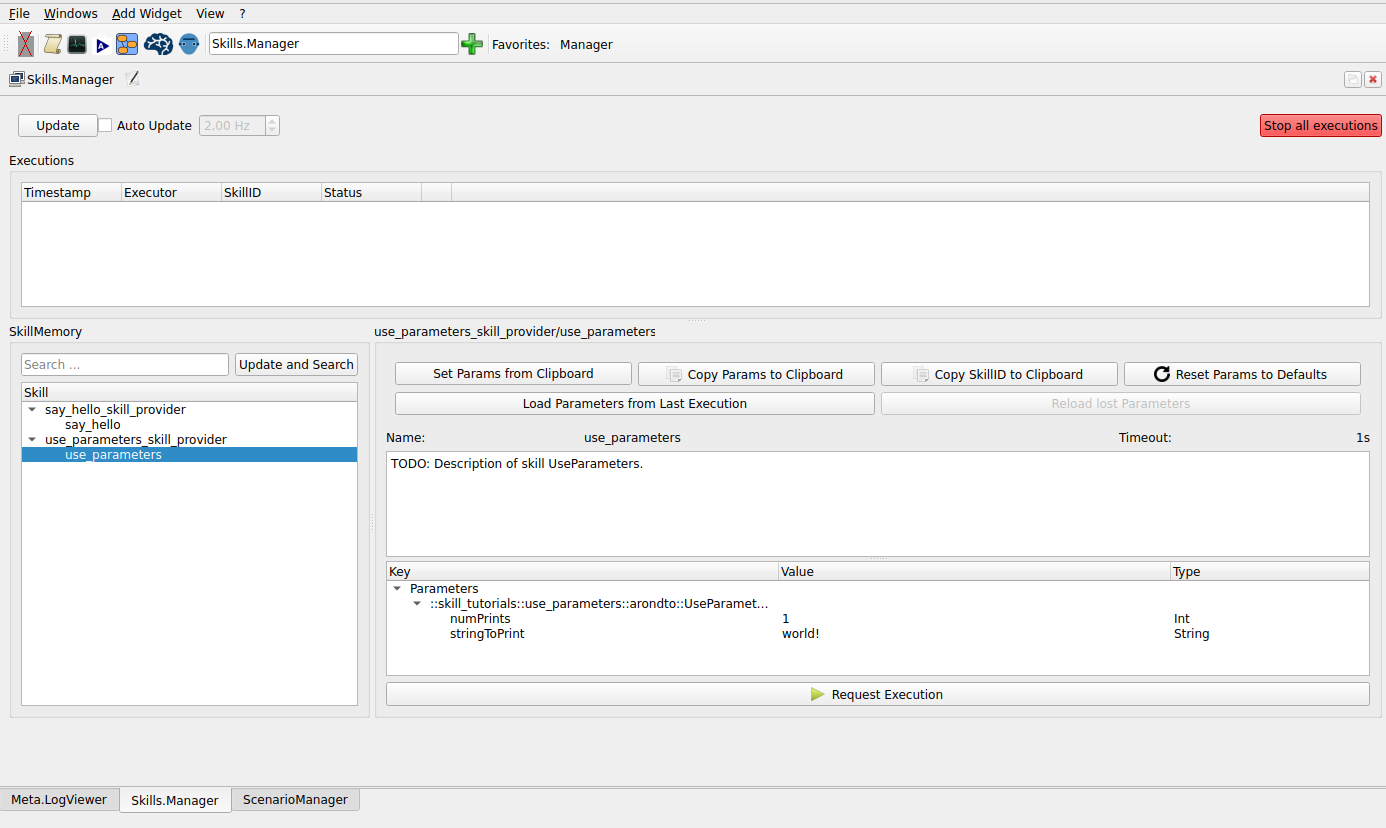Click the robot head icon on toolbar
Viewport: 1386px width, 828px height.
point(188,44)
